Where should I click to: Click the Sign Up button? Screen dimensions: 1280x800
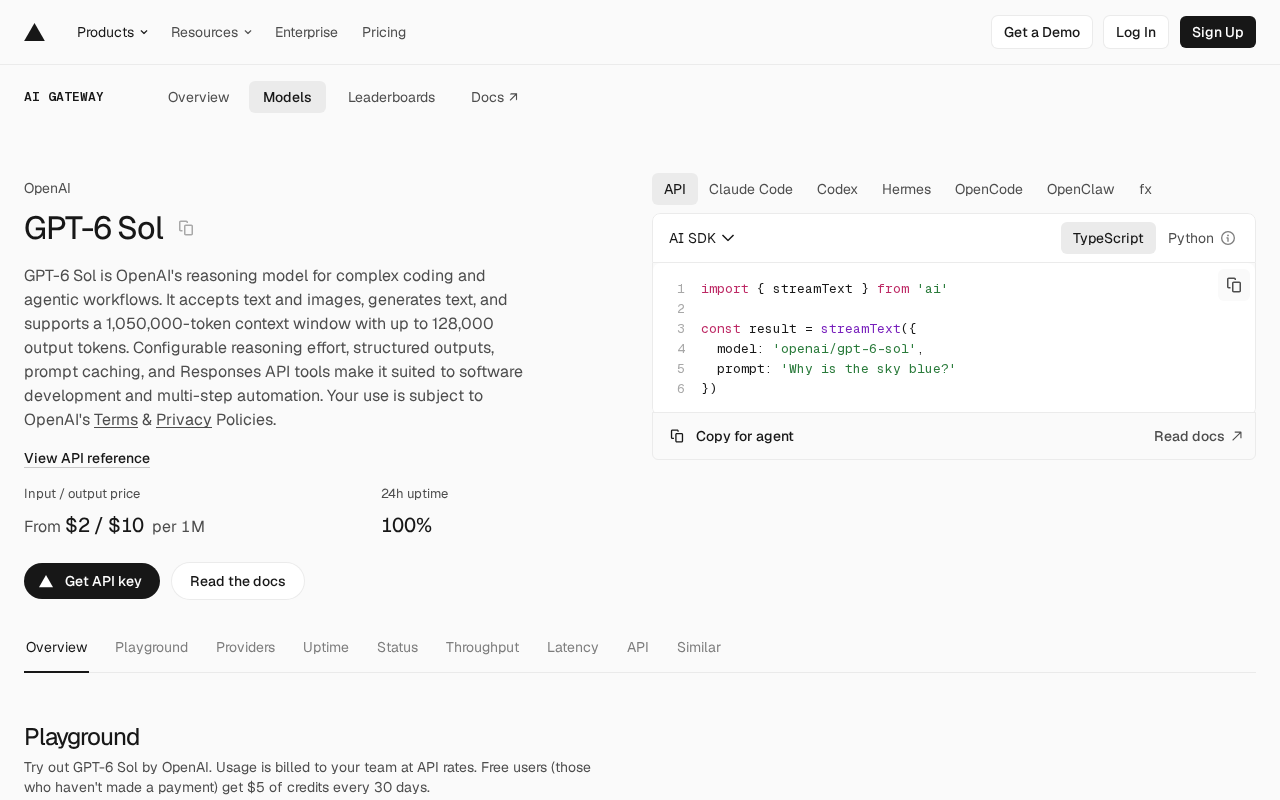1218,32
